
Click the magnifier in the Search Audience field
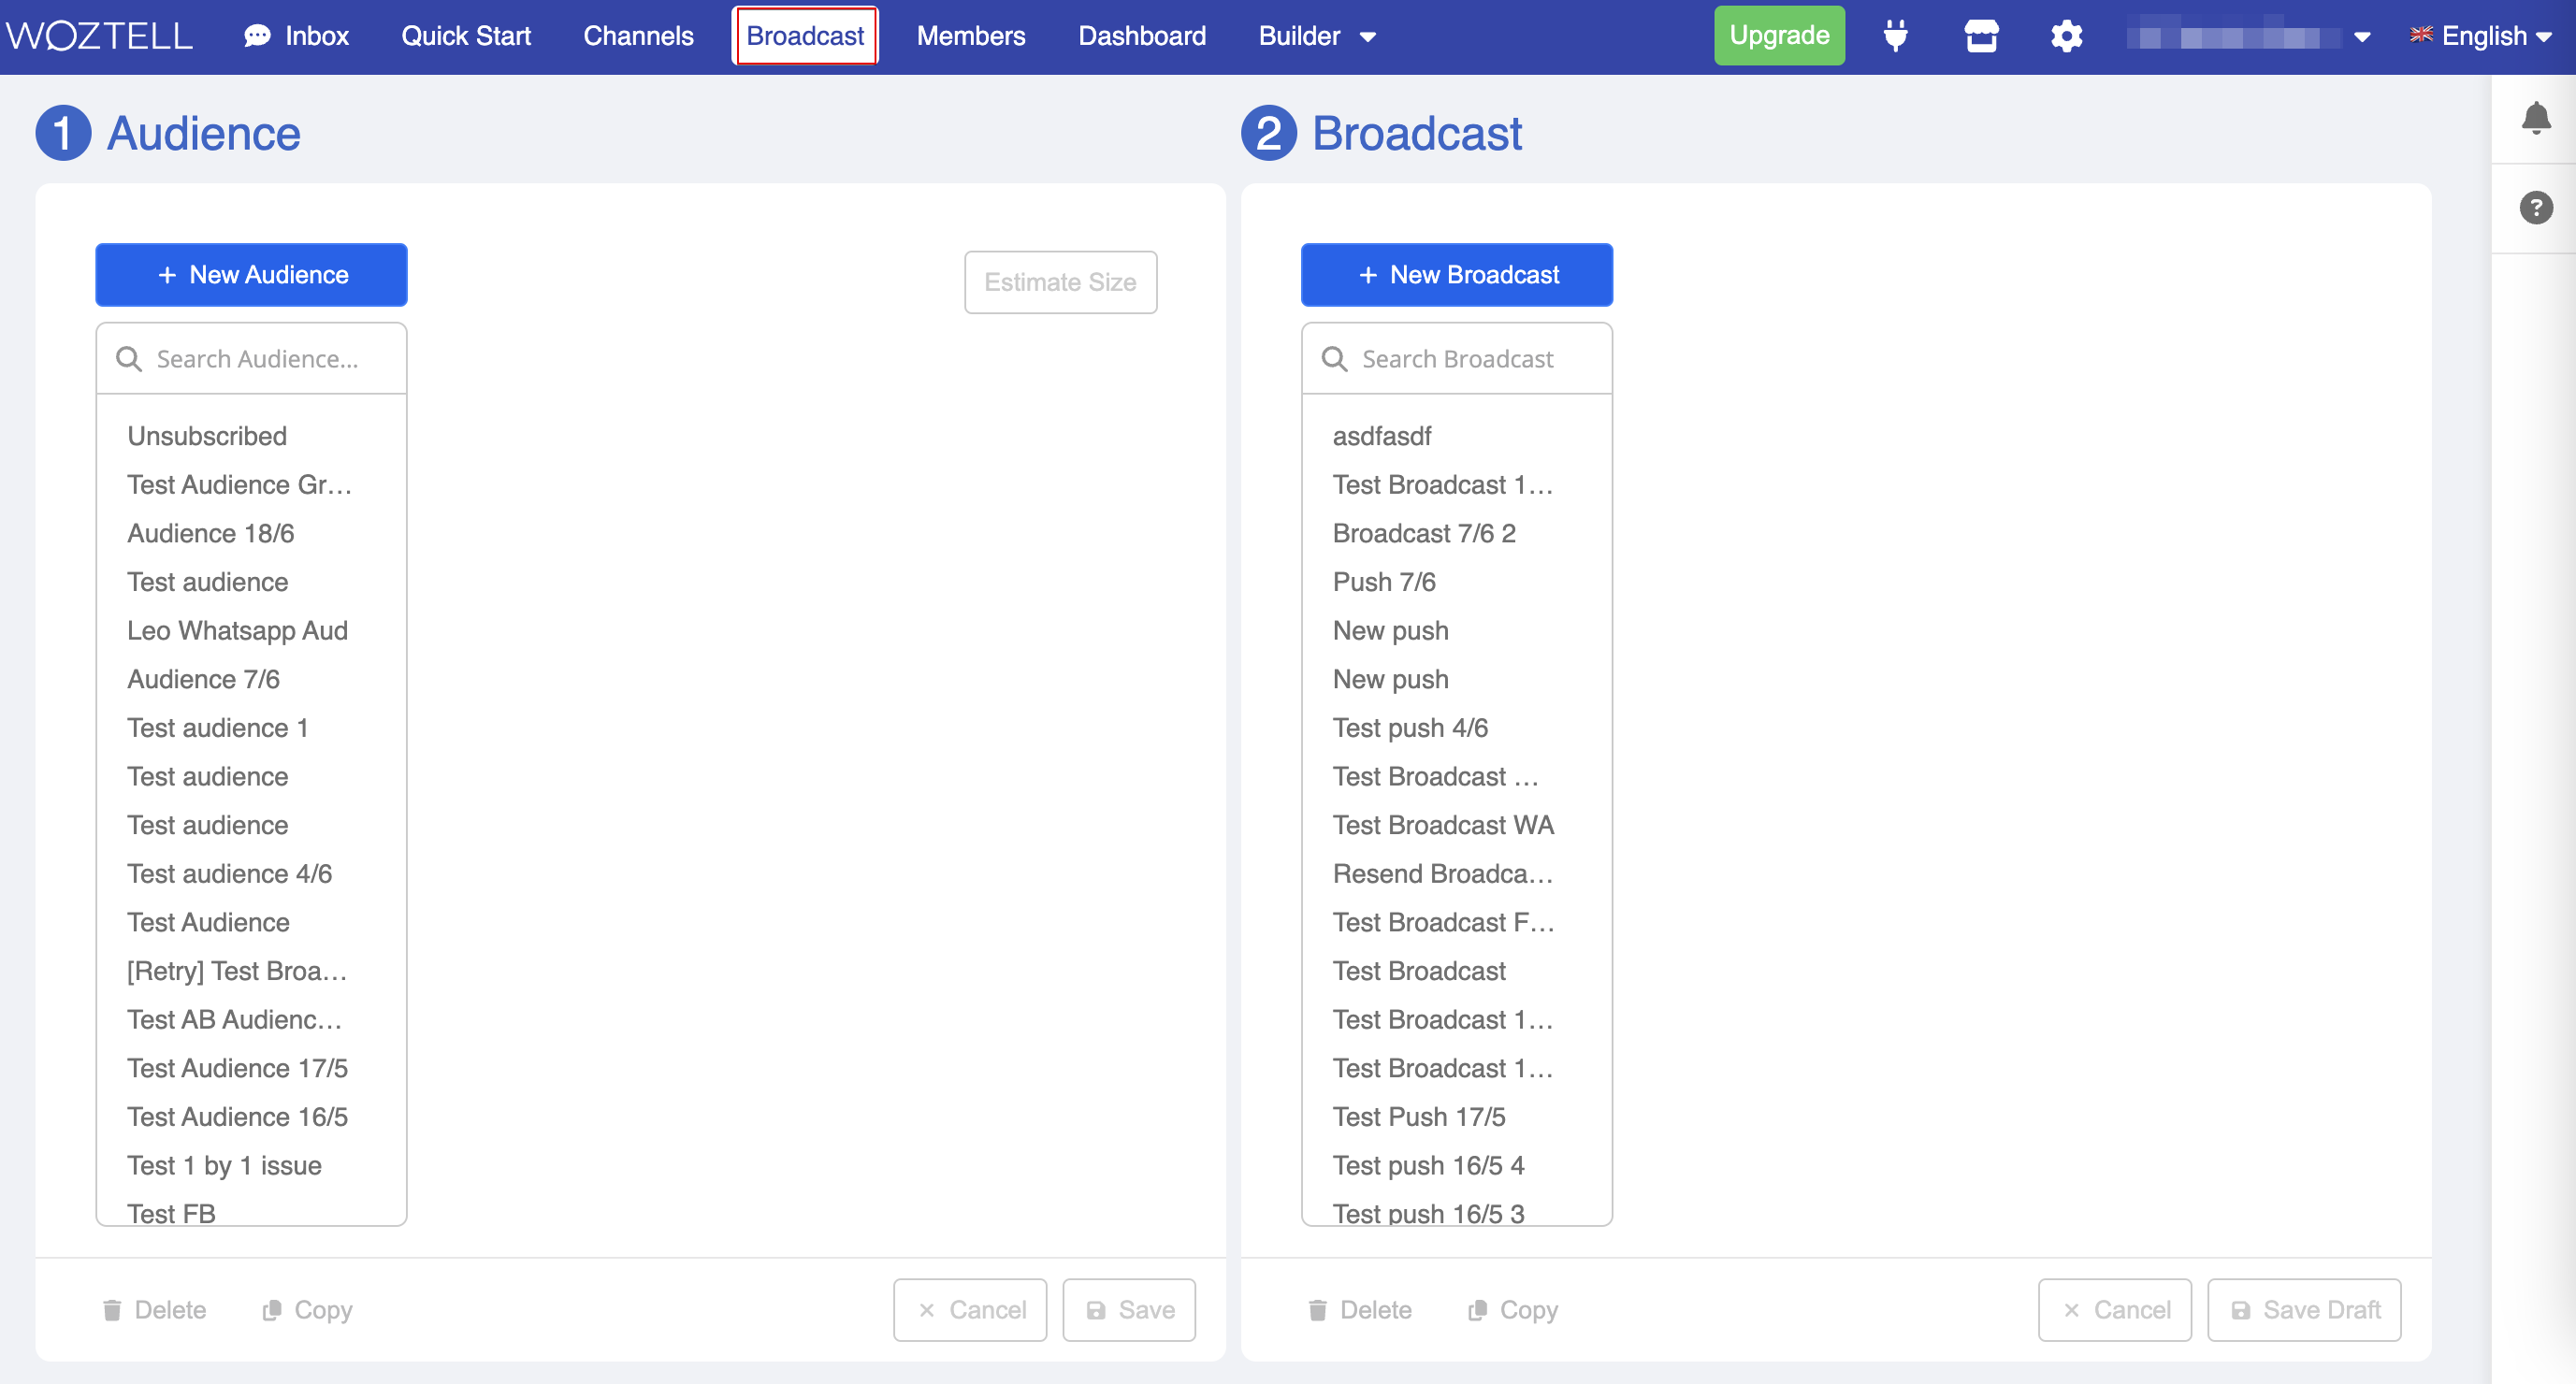(x=129, y=358)
